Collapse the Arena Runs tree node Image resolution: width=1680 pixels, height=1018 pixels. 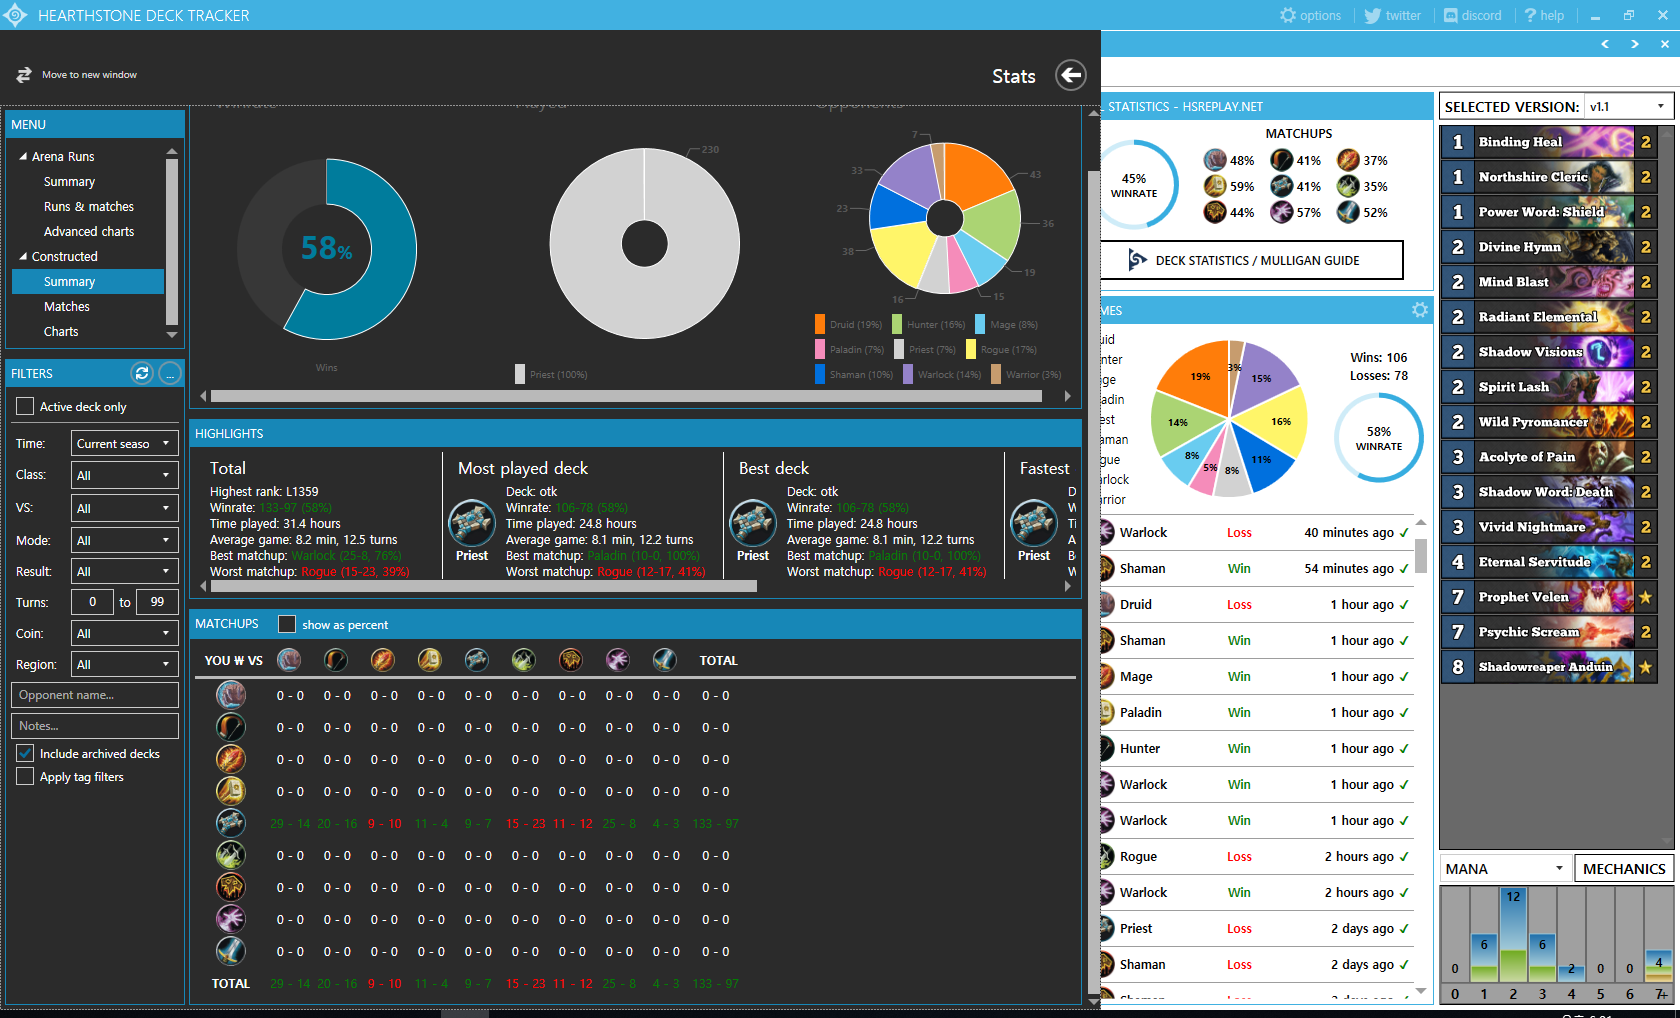pyautogui.click(x=23, y=156)
